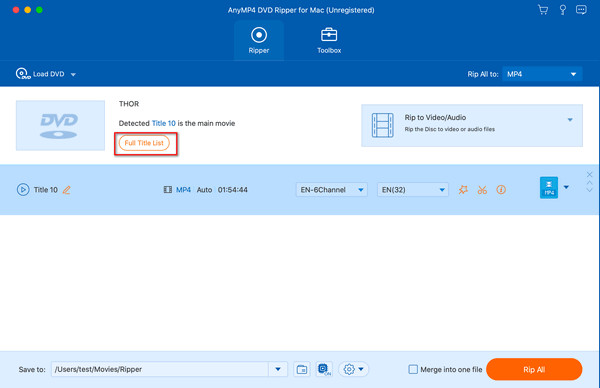Toggle the GPU hardware acceleration icon

pos(324,369)
